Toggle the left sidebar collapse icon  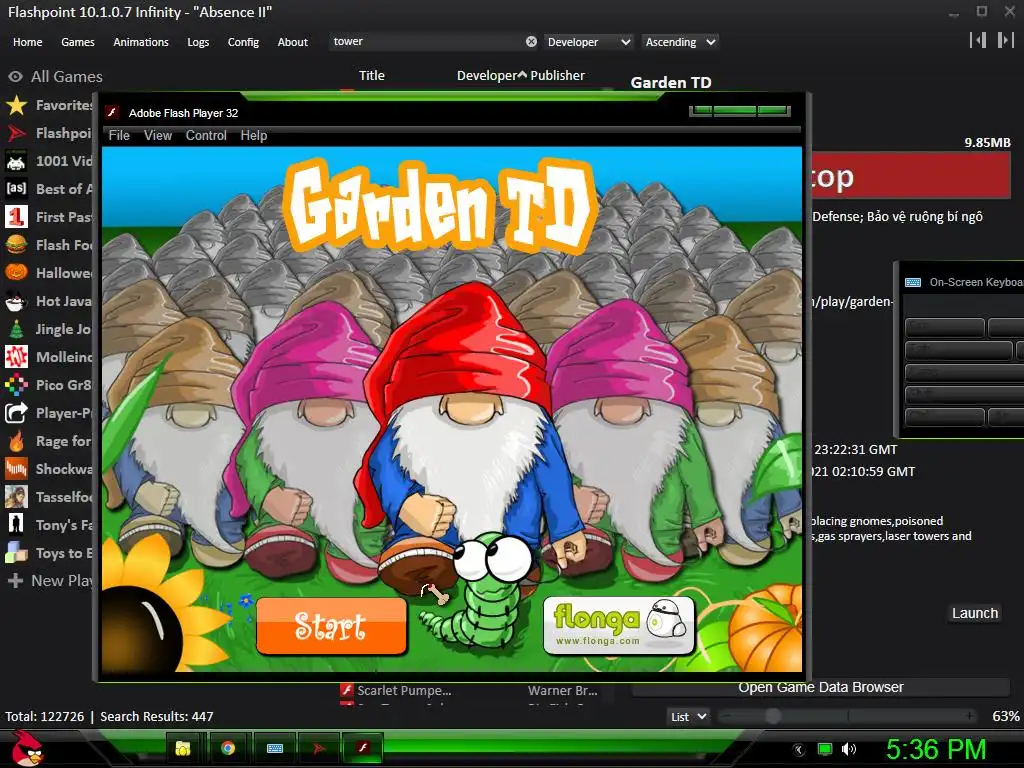978,40
